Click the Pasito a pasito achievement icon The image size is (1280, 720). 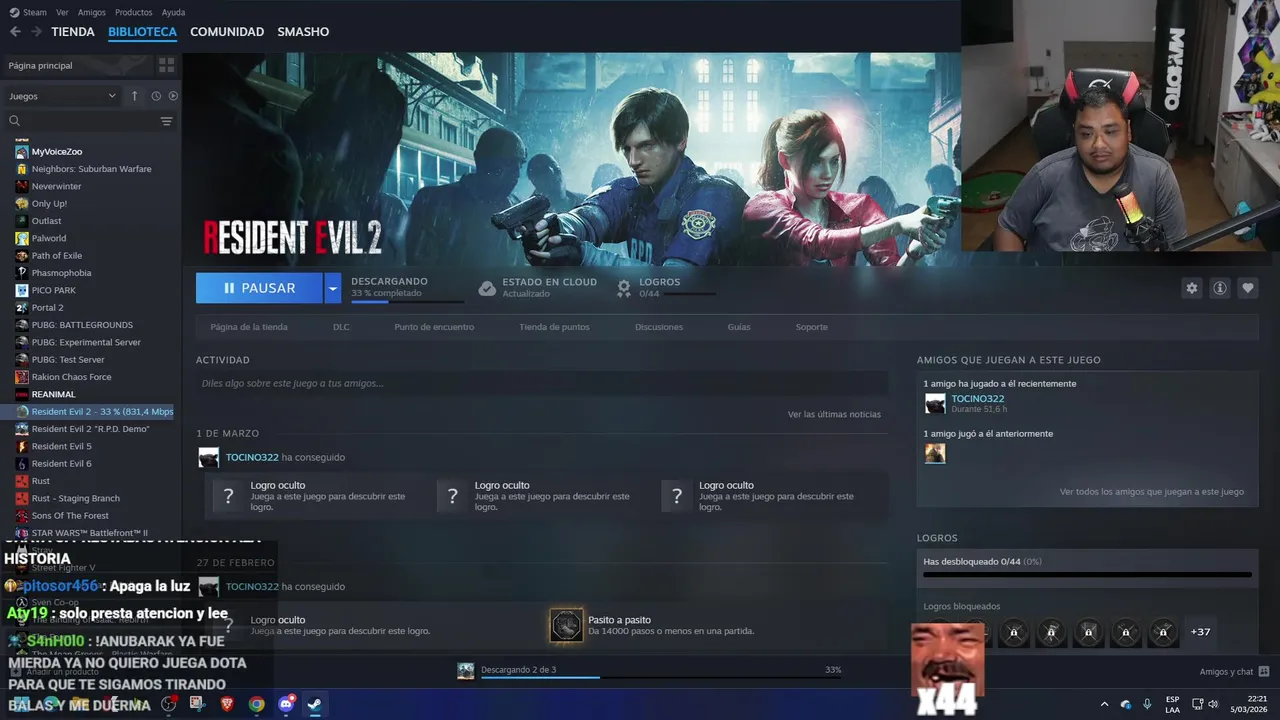(x=566, y=626)
